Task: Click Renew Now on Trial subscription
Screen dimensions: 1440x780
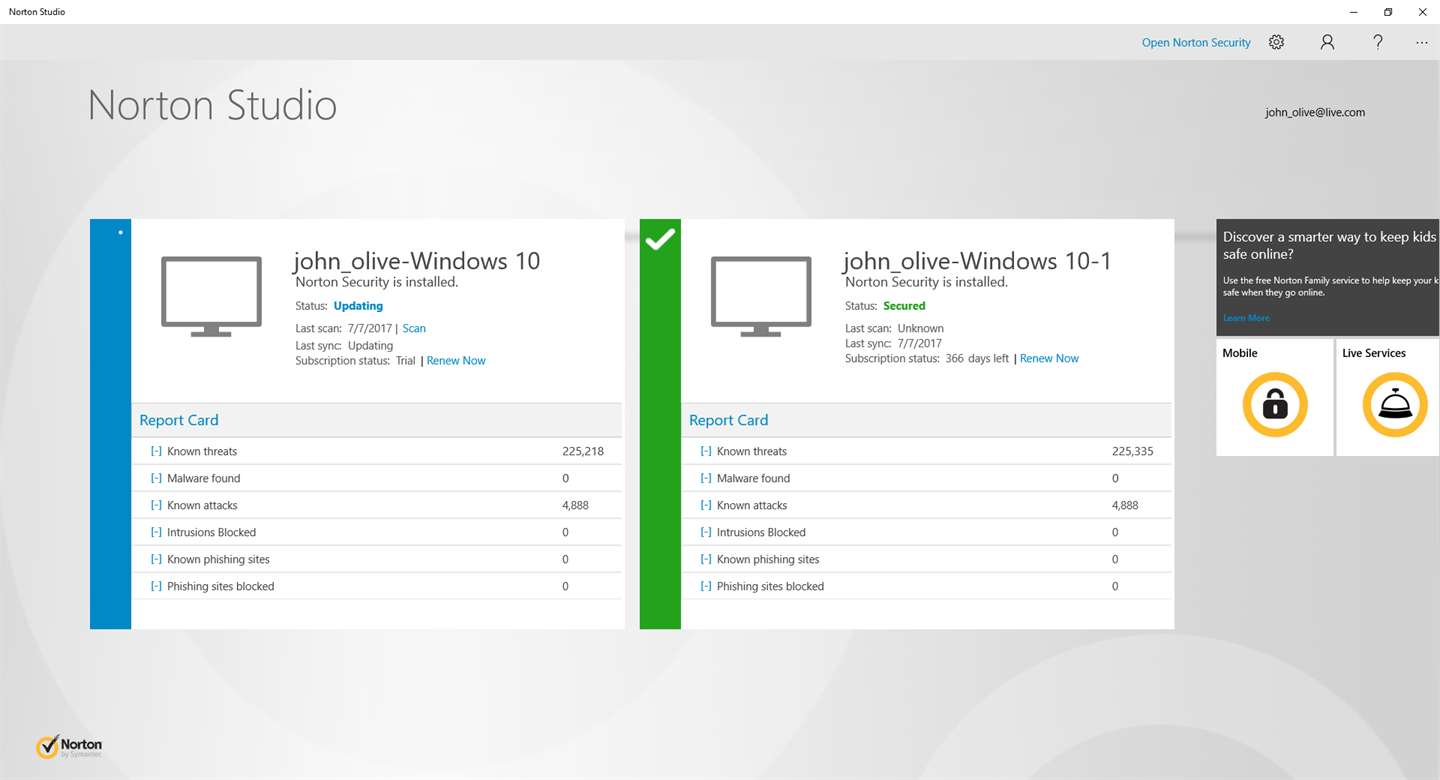Action: point(456,361)
